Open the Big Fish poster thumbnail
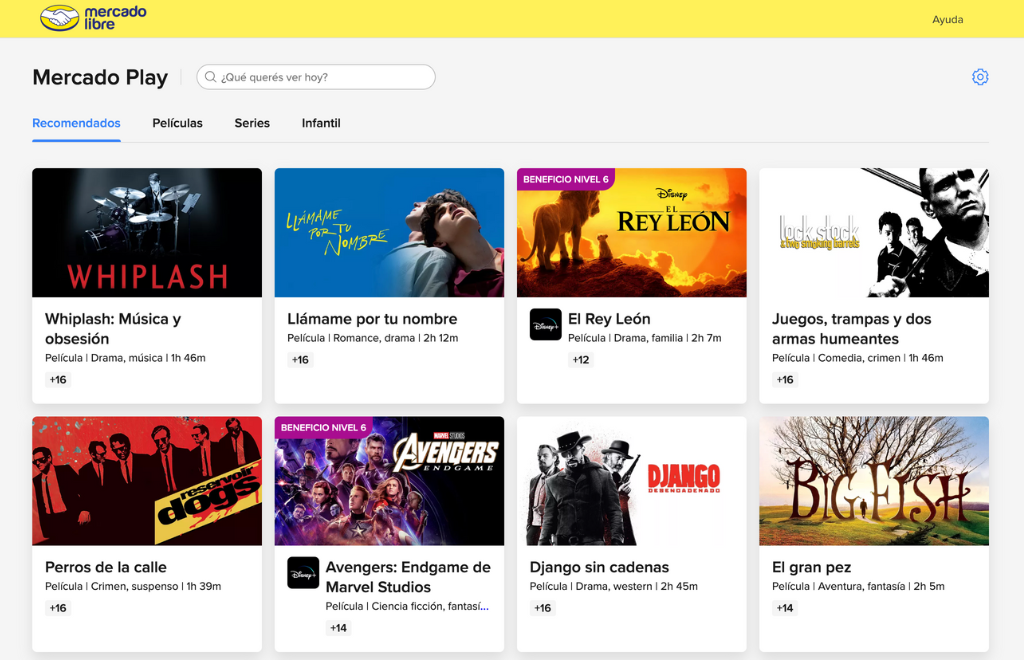This screenshot has height=660, width=1024. pyautogui.click(x=874, y=481)
